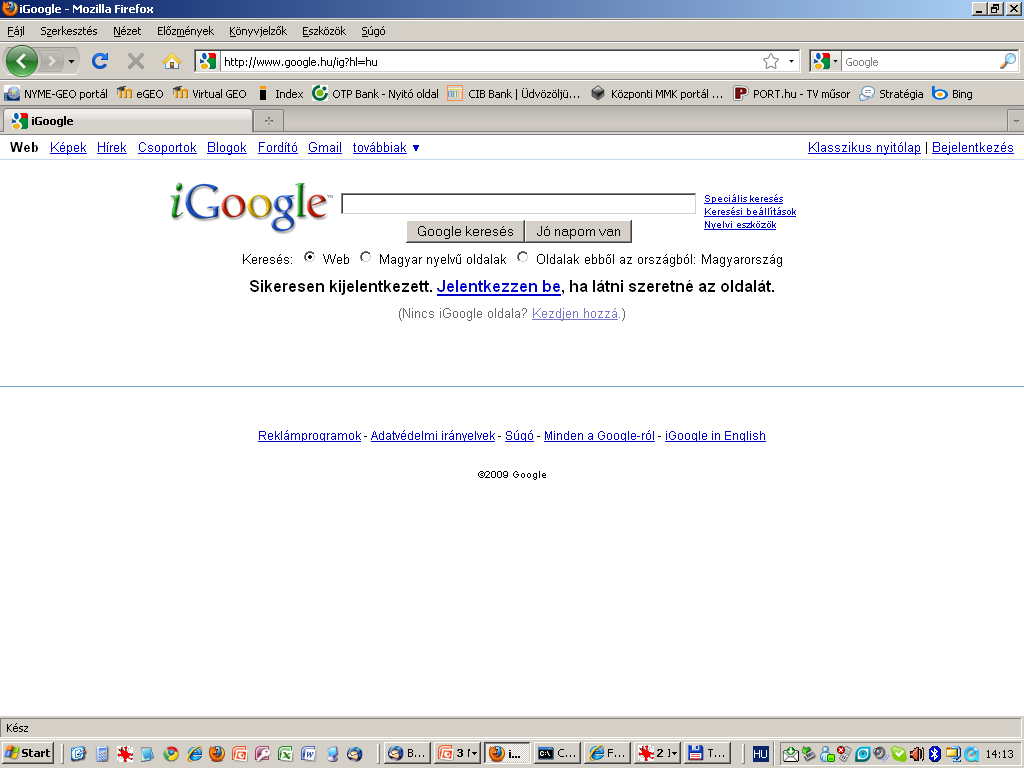Click the Stop loading X icon
The width and height of the screenshot is (1024, 768).
136,61
